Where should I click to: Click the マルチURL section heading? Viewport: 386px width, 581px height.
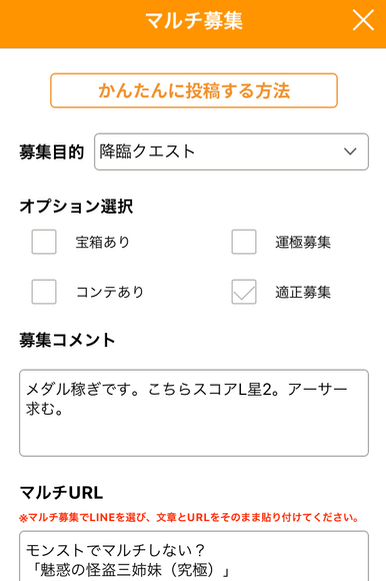click(61, 492)
